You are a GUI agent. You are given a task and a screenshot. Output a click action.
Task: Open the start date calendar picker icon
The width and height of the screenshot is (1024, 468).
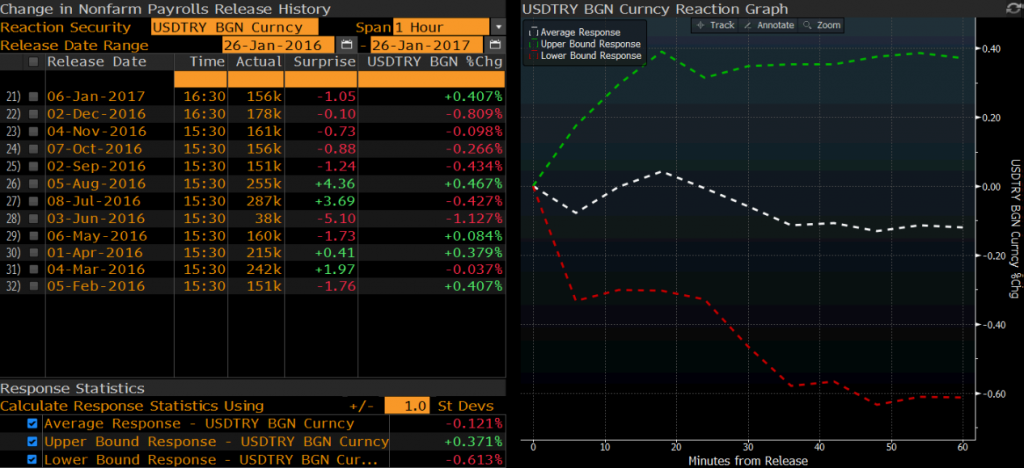click(346, 45)
